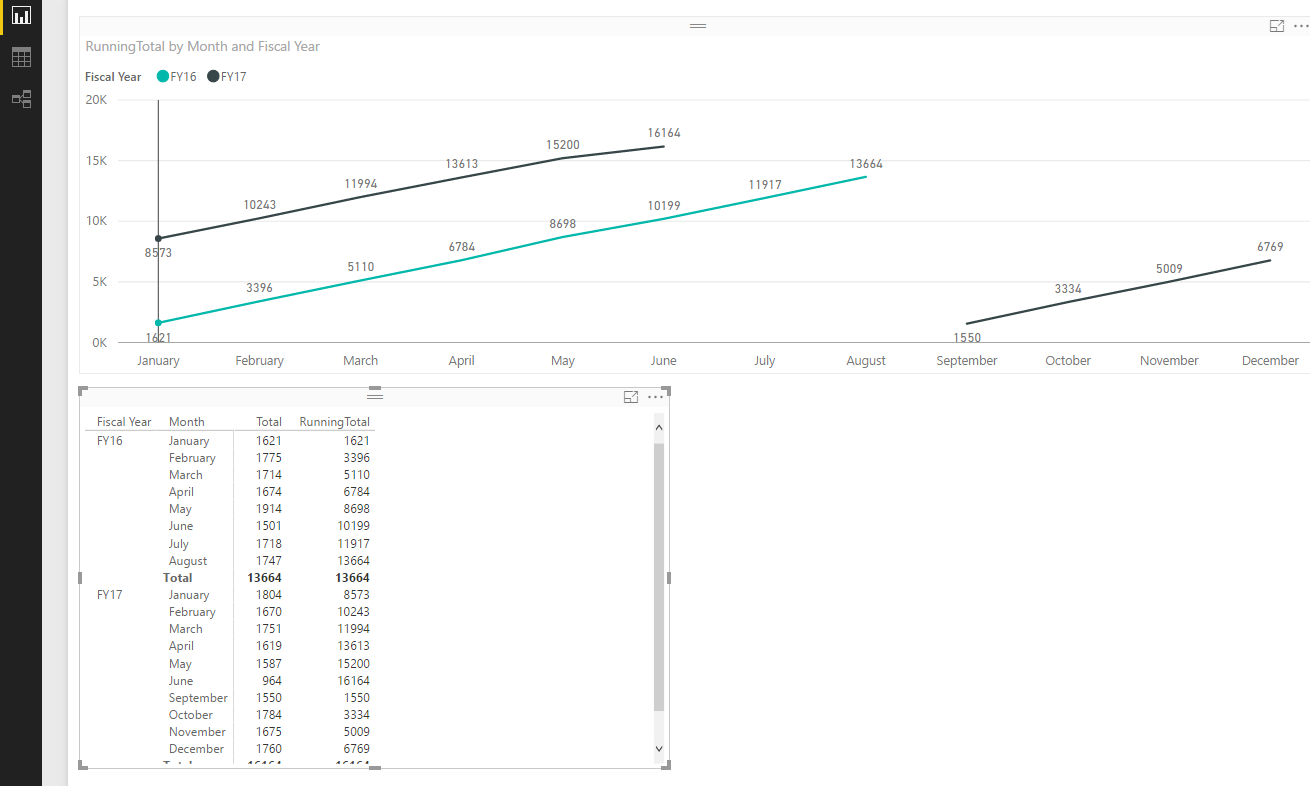This screenshot has height=786, width=1310.
Task: Click running total value 10243 in table
Action: [x=356, y=612]
